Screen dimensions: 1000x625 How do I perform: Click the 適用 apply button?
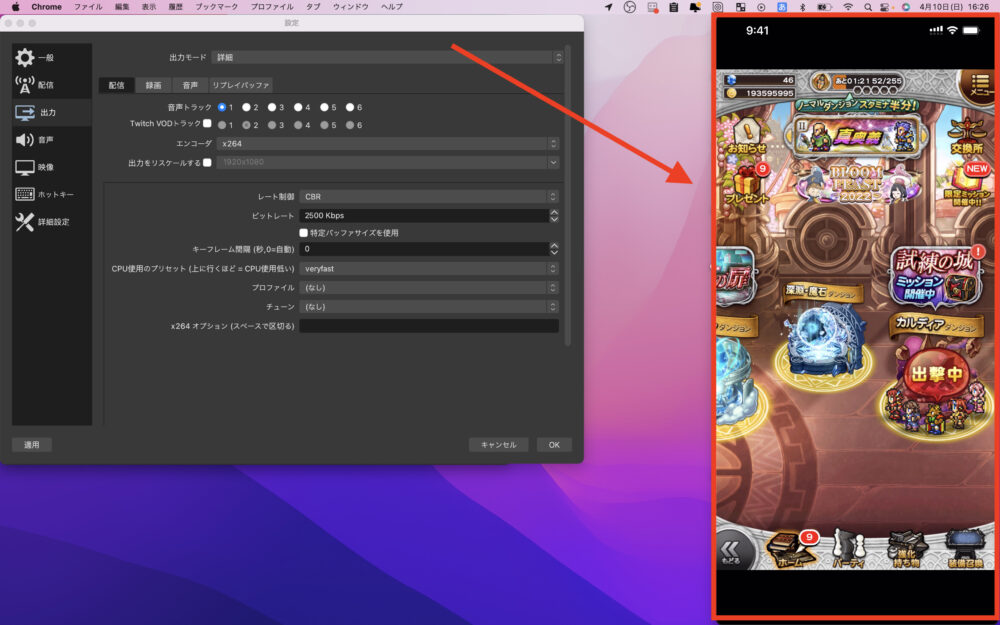pos(32,445)
